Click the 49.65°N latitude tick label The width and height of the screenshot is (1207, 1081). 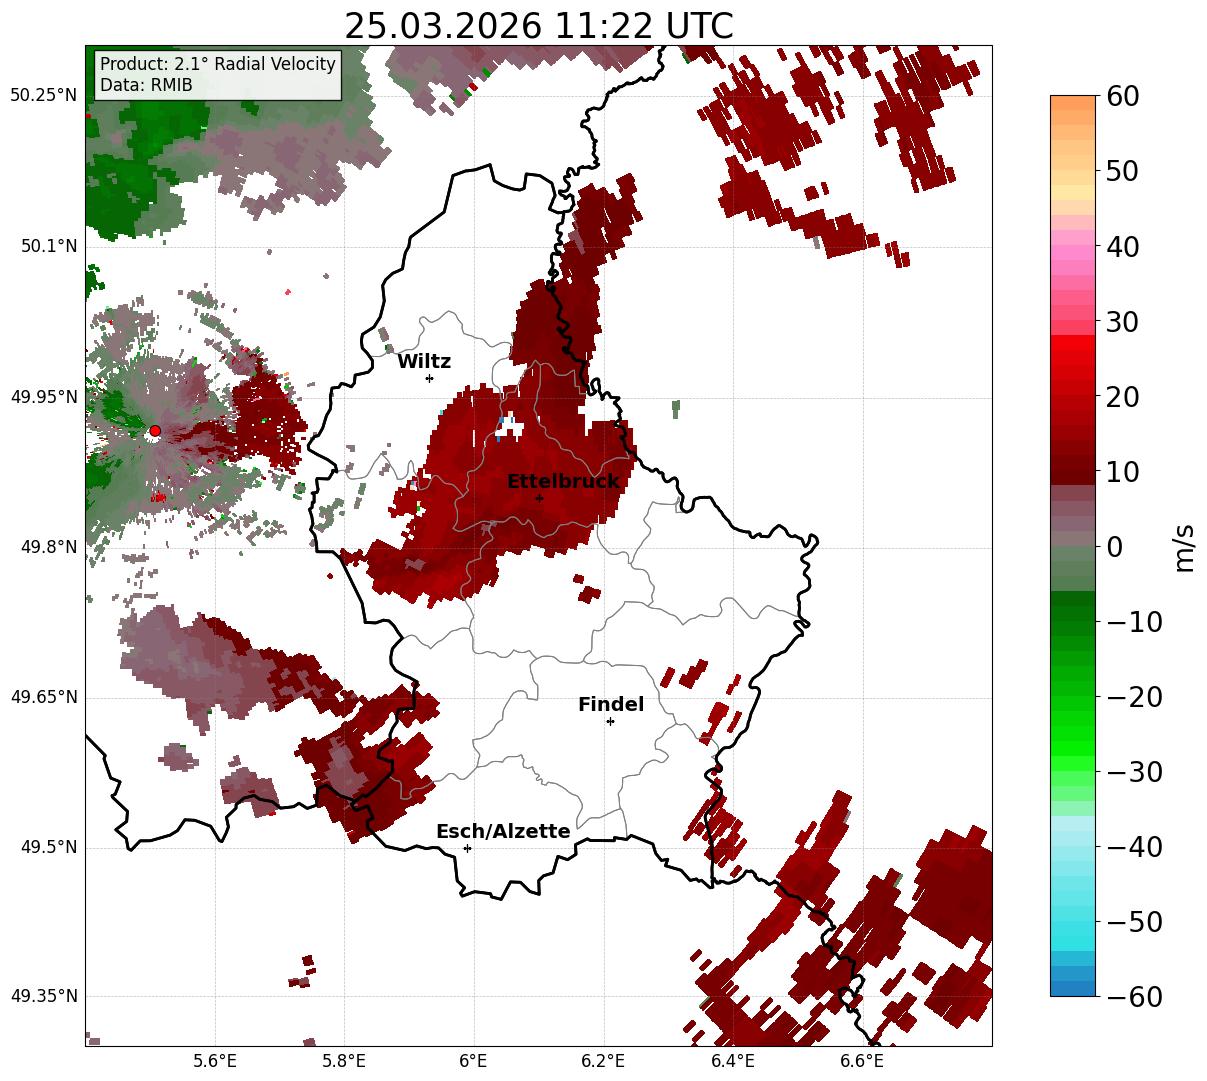[x=44, y=697]
